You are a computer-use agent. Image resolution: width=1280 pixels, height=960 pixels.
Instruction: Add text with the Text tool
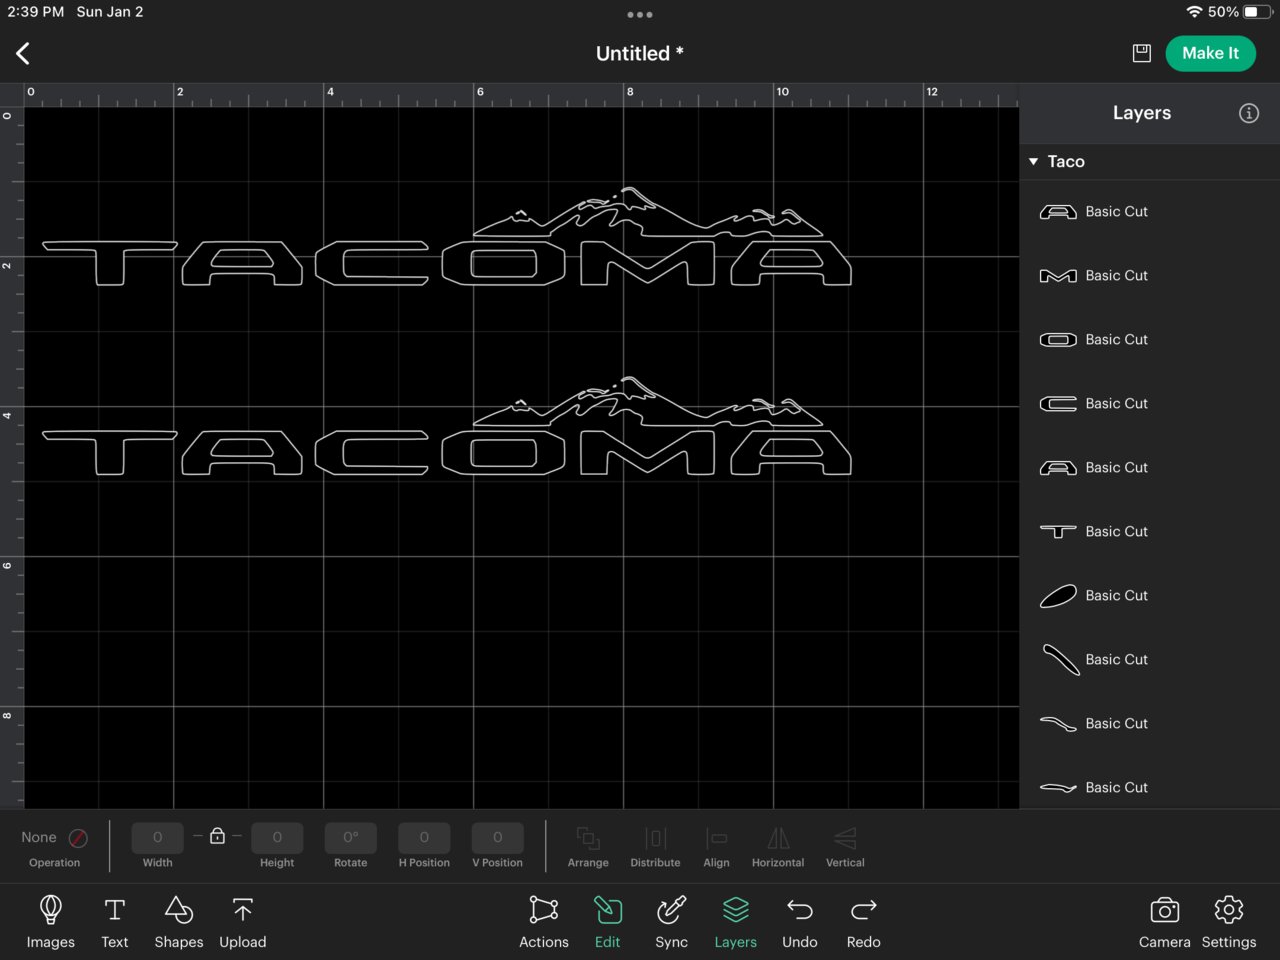click(x=115, y=921)
